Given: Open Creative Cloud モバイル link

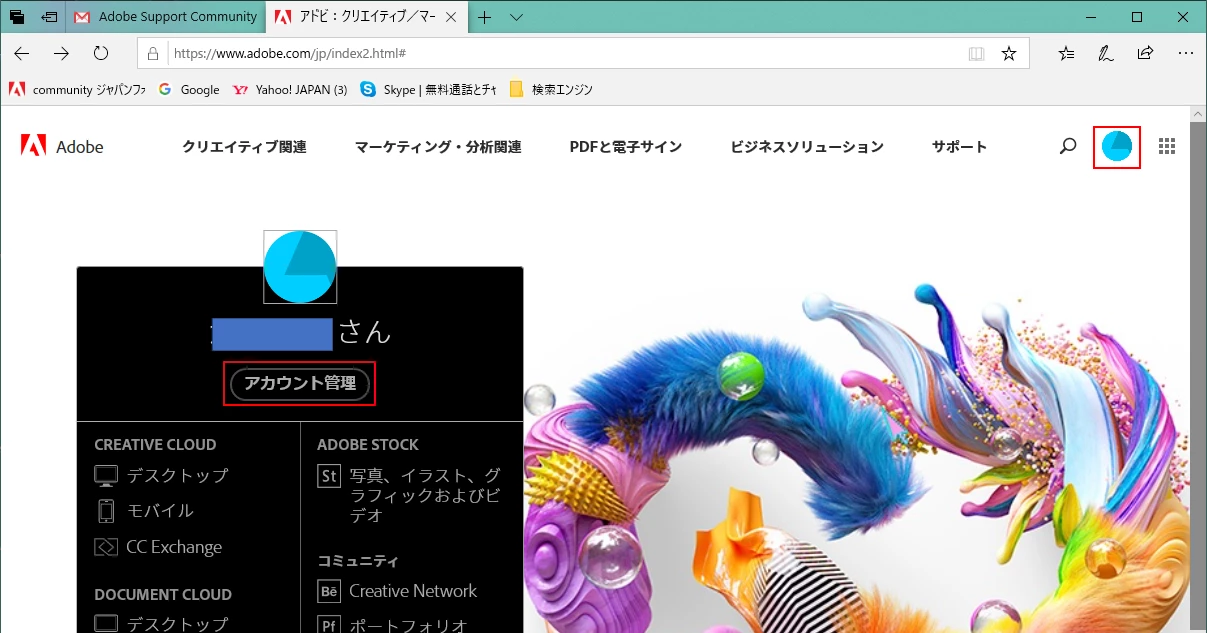Looking at the screenshot, I should click(x=144, y=510).
